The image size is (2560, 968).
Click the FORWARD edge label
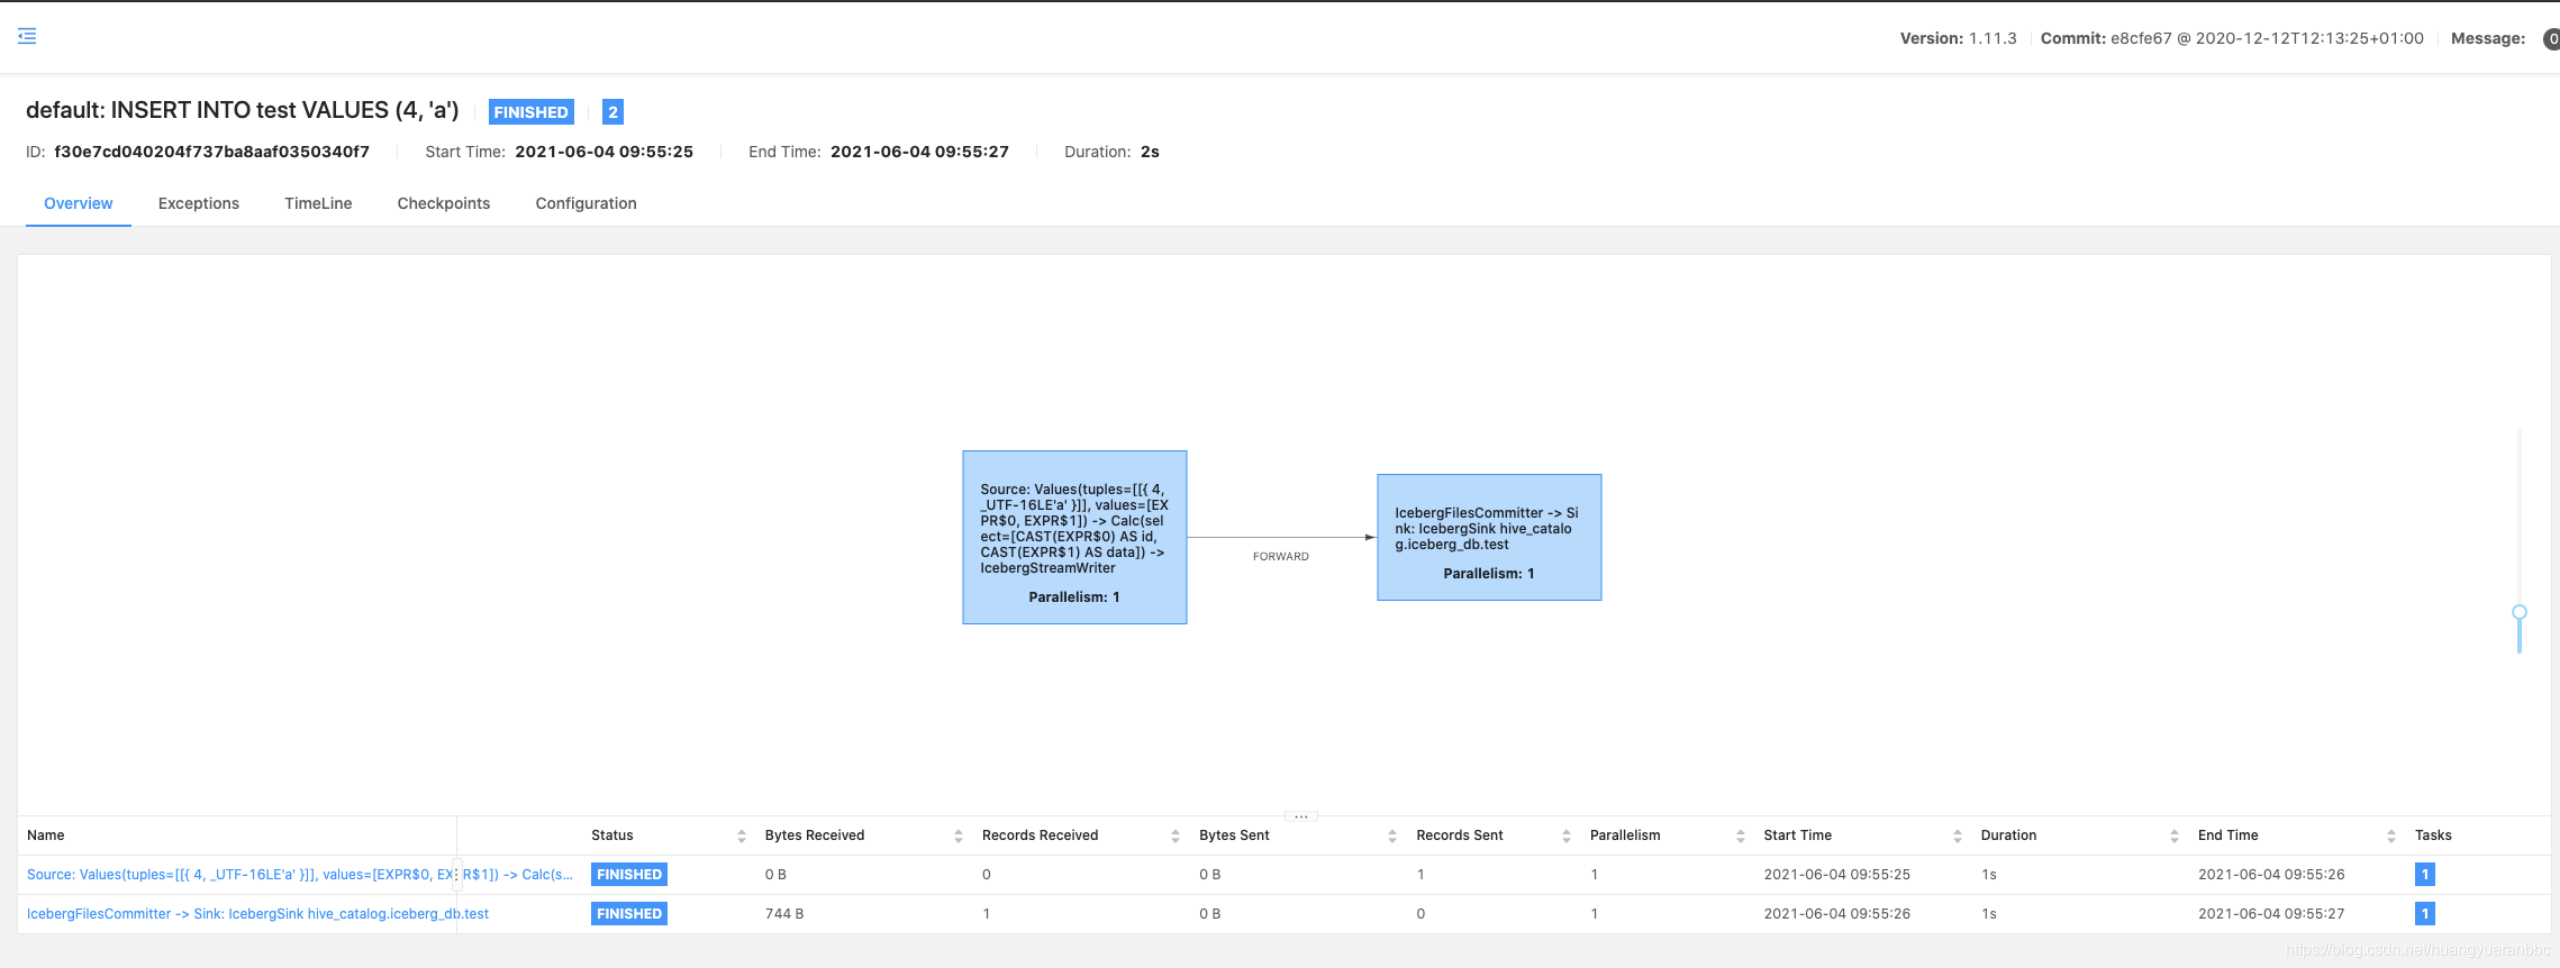(1280, 556)
